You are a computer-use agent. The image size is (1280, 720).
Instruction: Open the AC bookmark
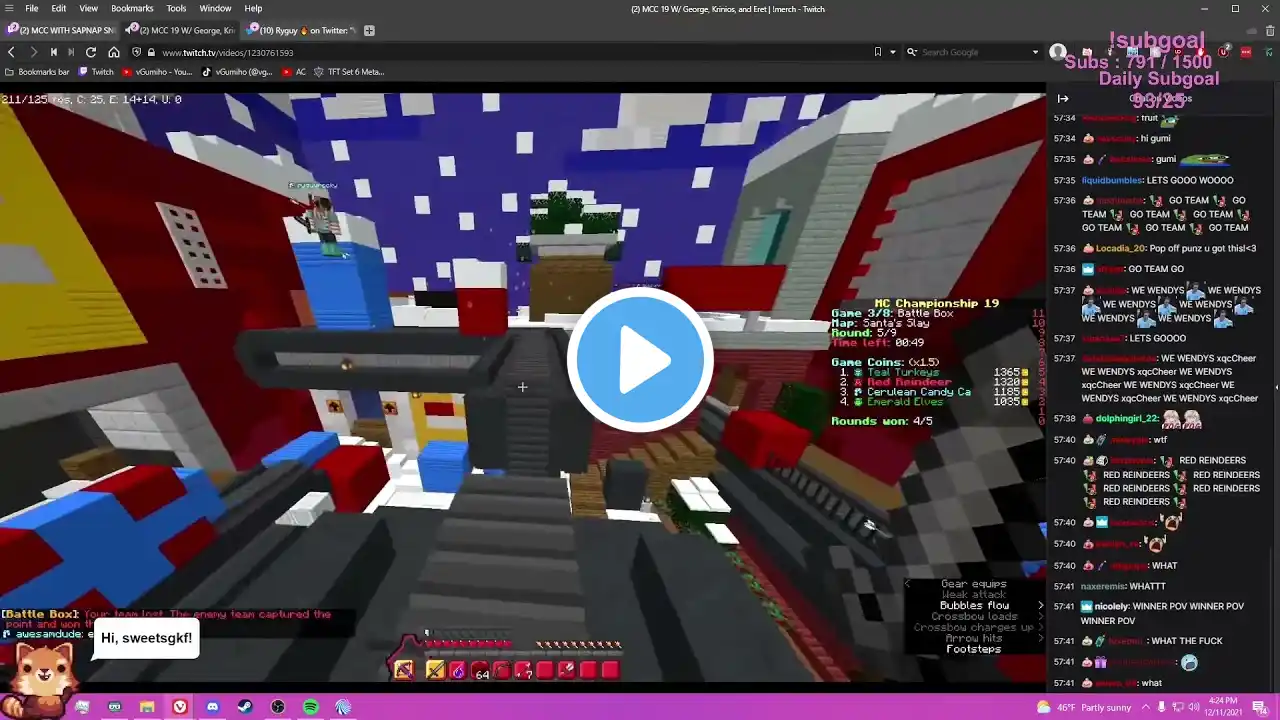click(294, 72)
